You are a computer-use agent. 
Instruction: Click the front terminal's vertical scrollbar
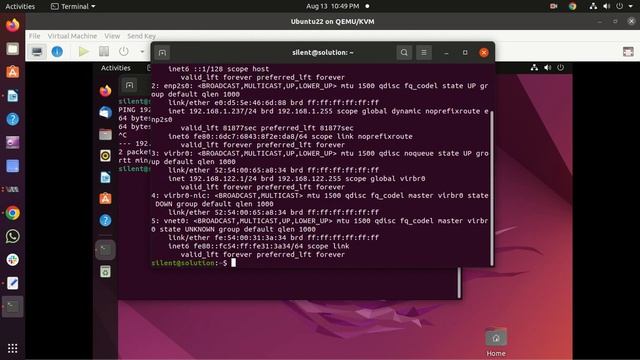pyautogui.click(x=492, y=188)
